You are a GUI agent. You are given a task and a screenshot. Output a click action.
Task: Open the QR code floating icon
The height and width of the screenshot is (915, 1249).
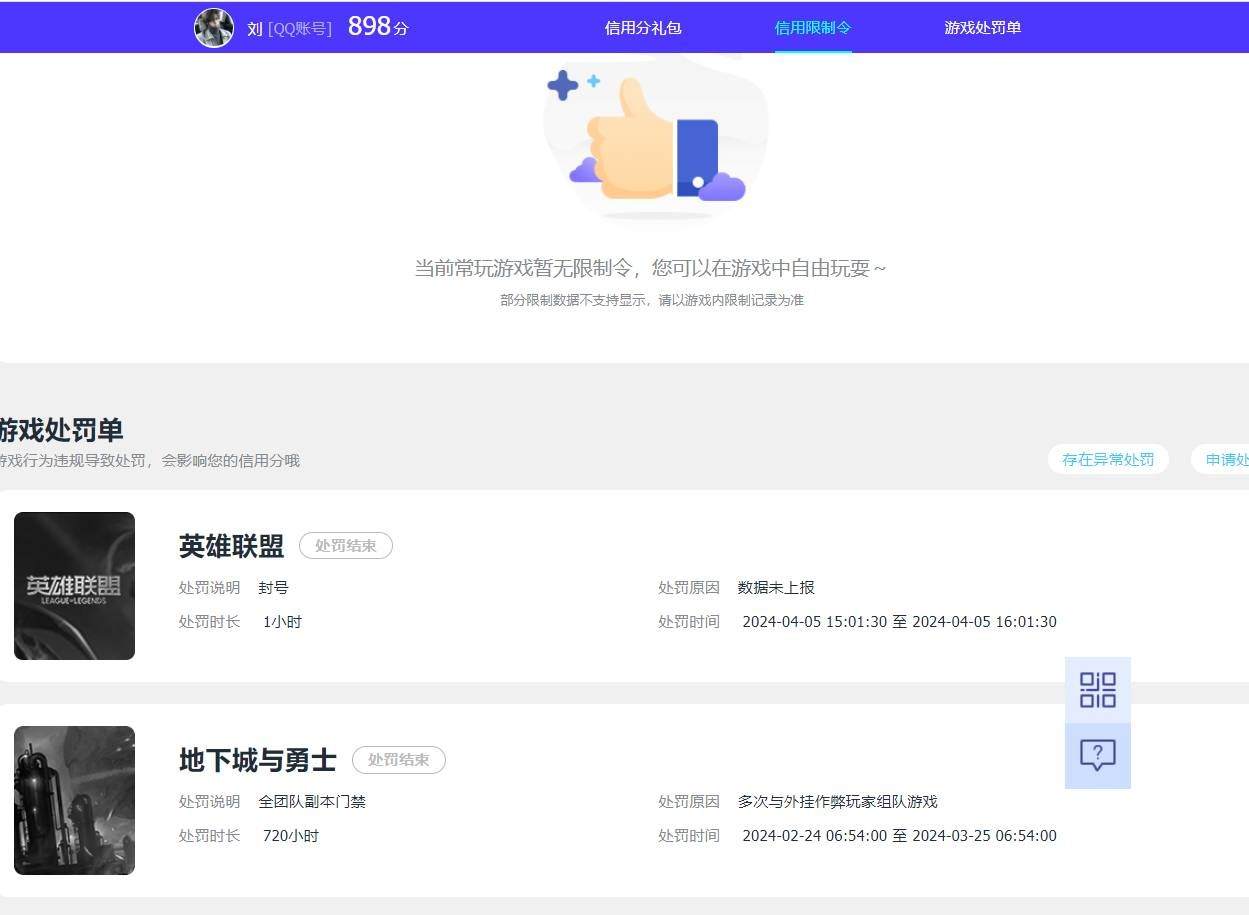[1098, 690]
